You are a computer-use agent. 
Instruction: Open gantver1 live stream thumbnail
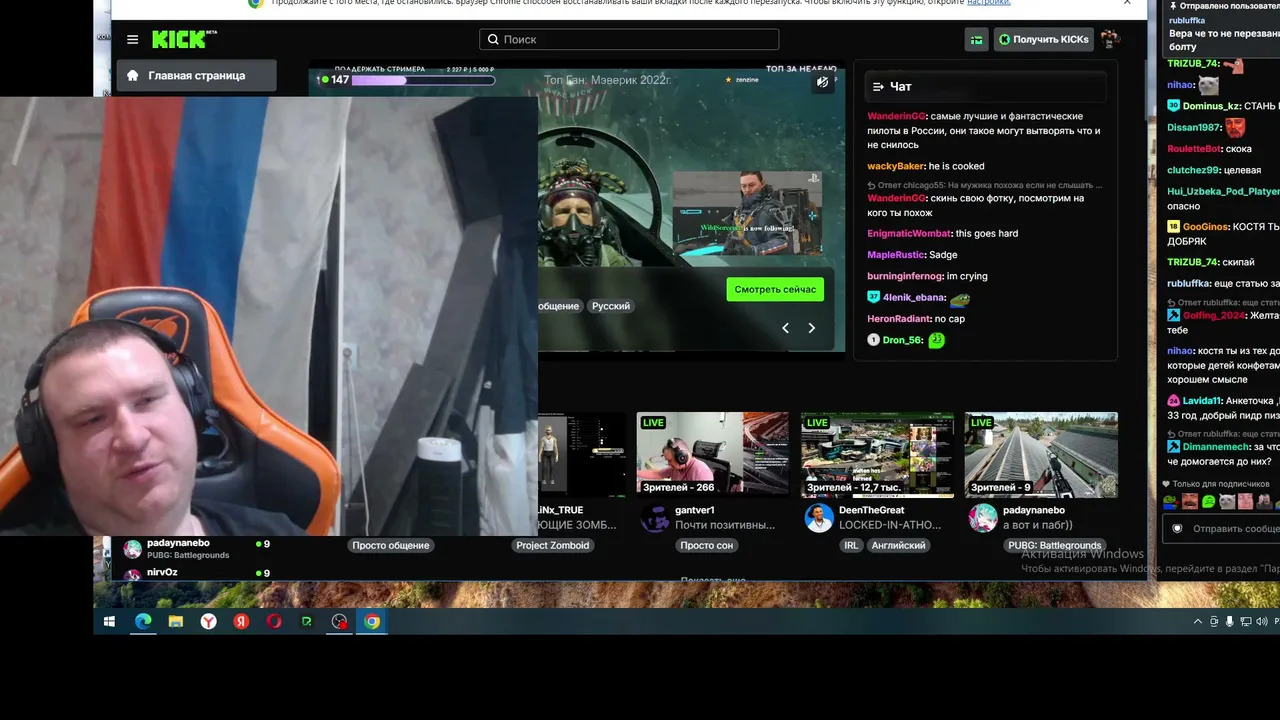pos(712,455)
